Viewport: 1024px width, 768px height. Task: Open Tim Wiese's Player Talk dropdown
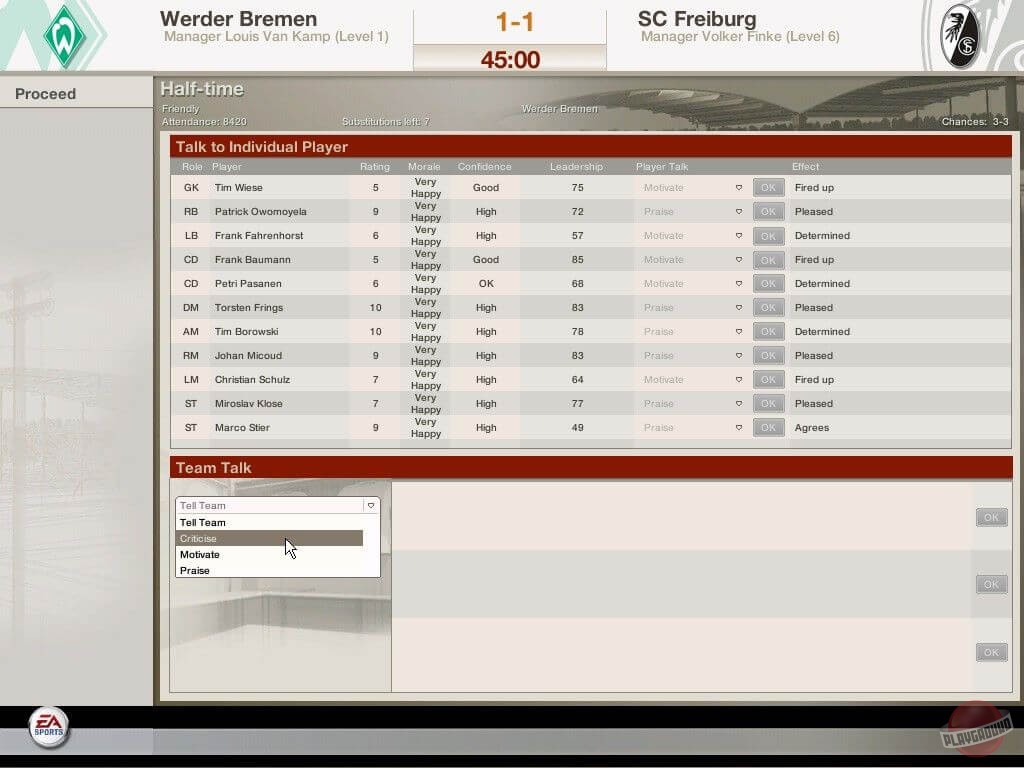coord(739,188)
